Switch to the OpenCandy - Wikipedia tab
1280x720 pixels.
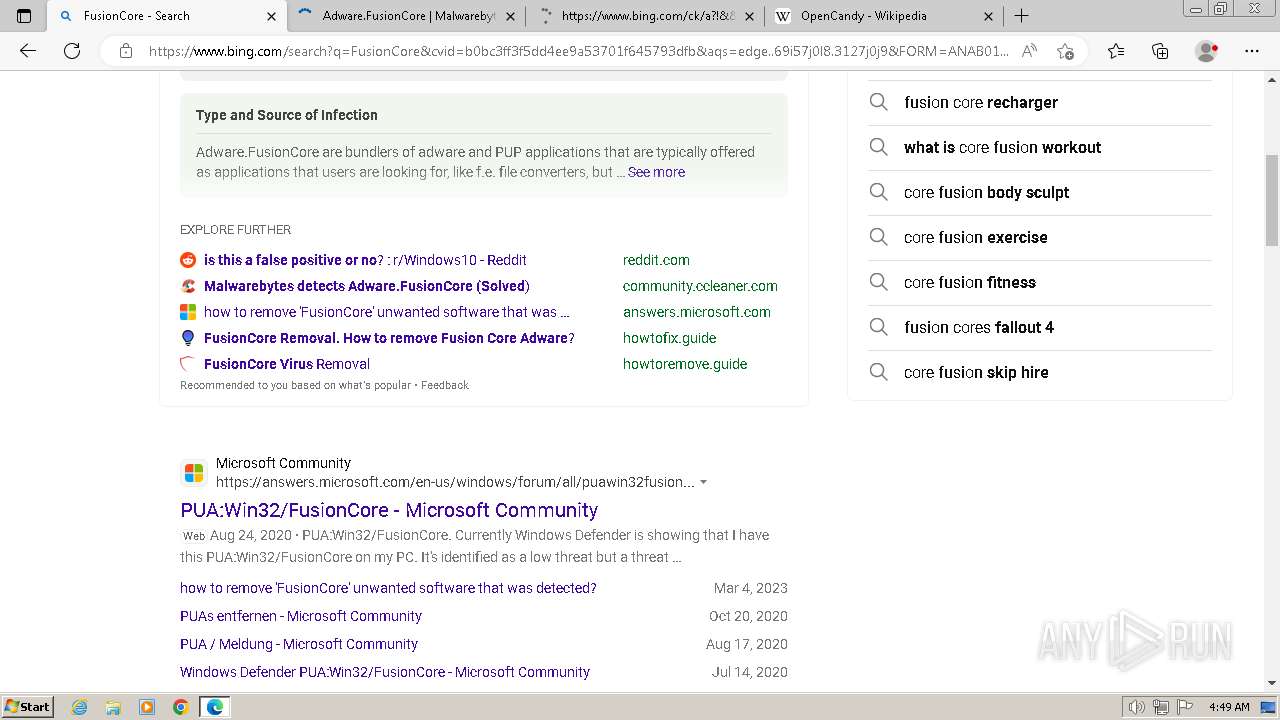[886, 16]
